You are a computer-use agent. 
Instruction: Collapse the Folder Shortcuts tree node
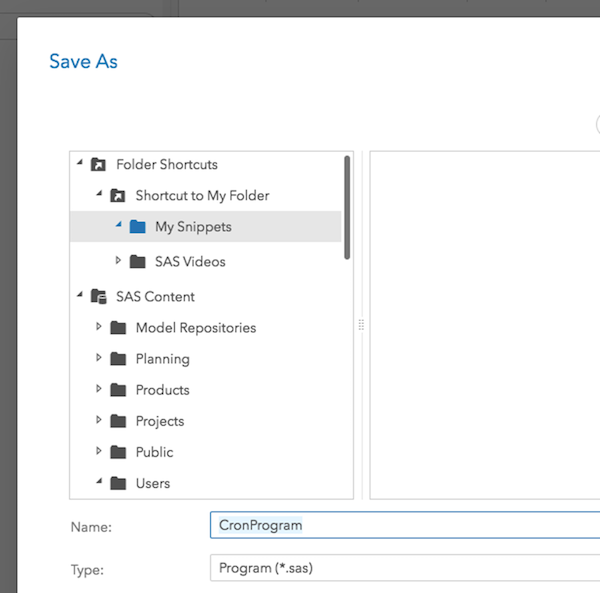coord(80,164)
